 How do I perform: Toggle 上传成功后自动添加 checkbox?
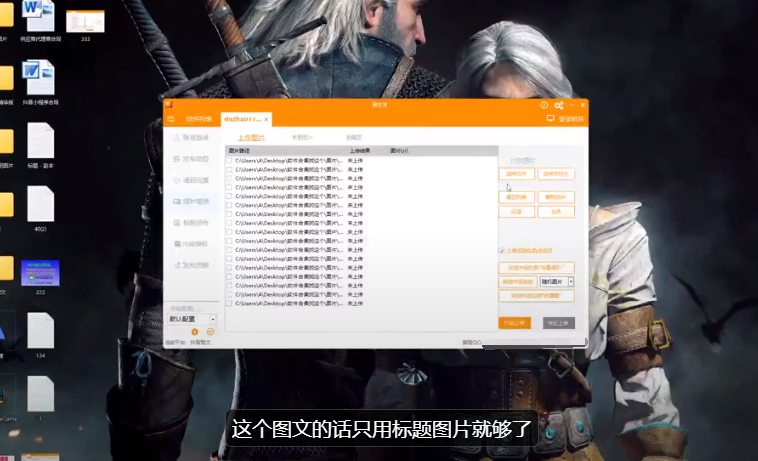(502, 251)
